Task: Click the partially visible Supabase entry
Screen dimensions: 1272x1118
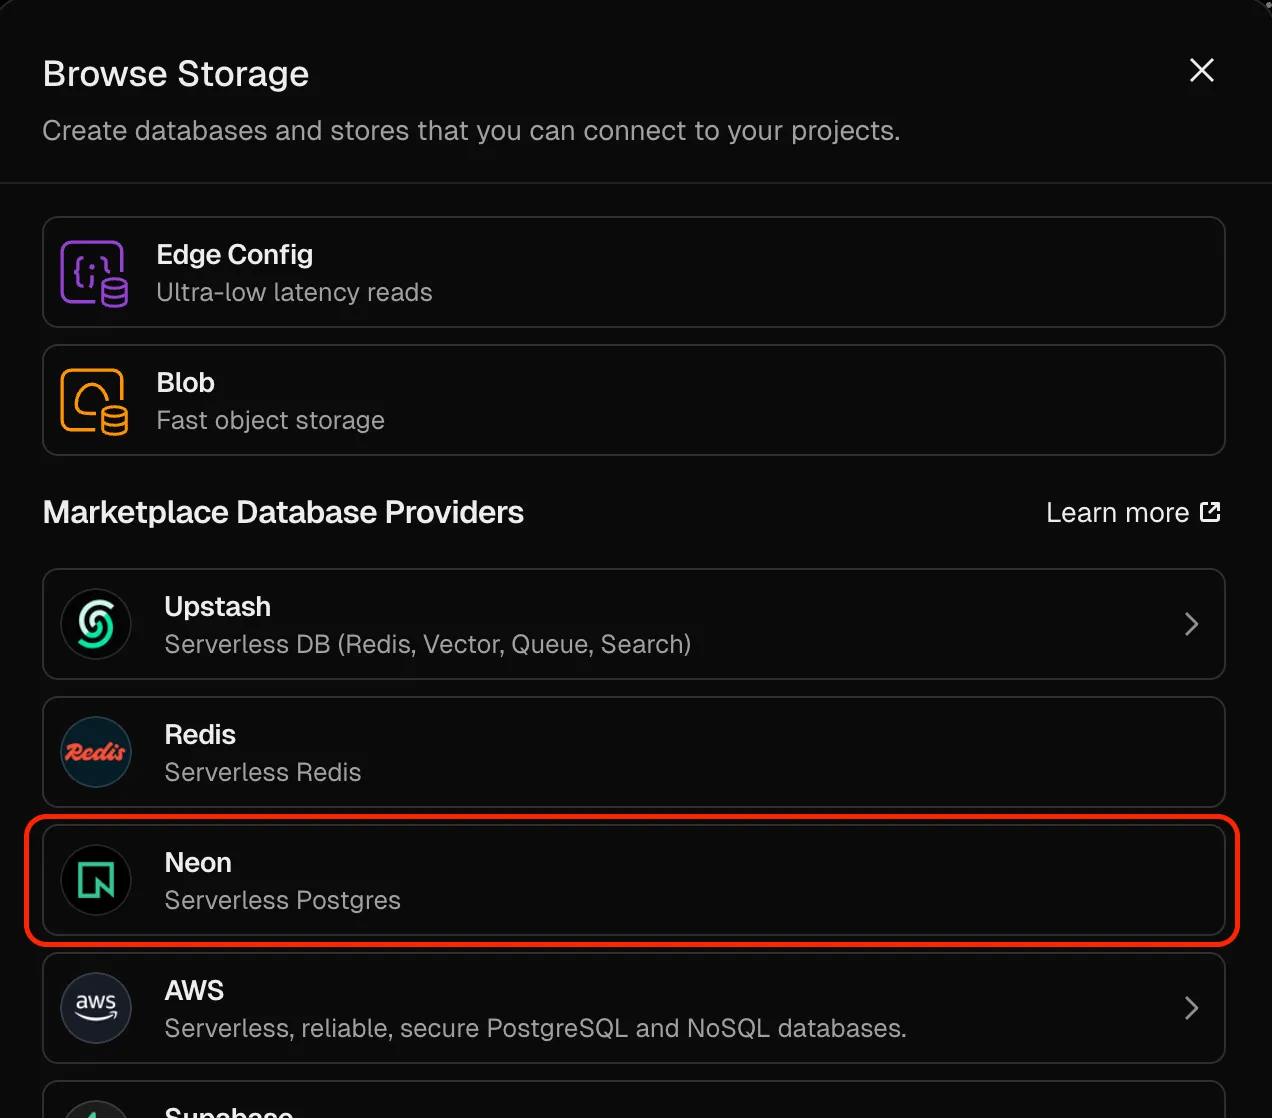Action: pyautogui.click(x=634, y=1100)
